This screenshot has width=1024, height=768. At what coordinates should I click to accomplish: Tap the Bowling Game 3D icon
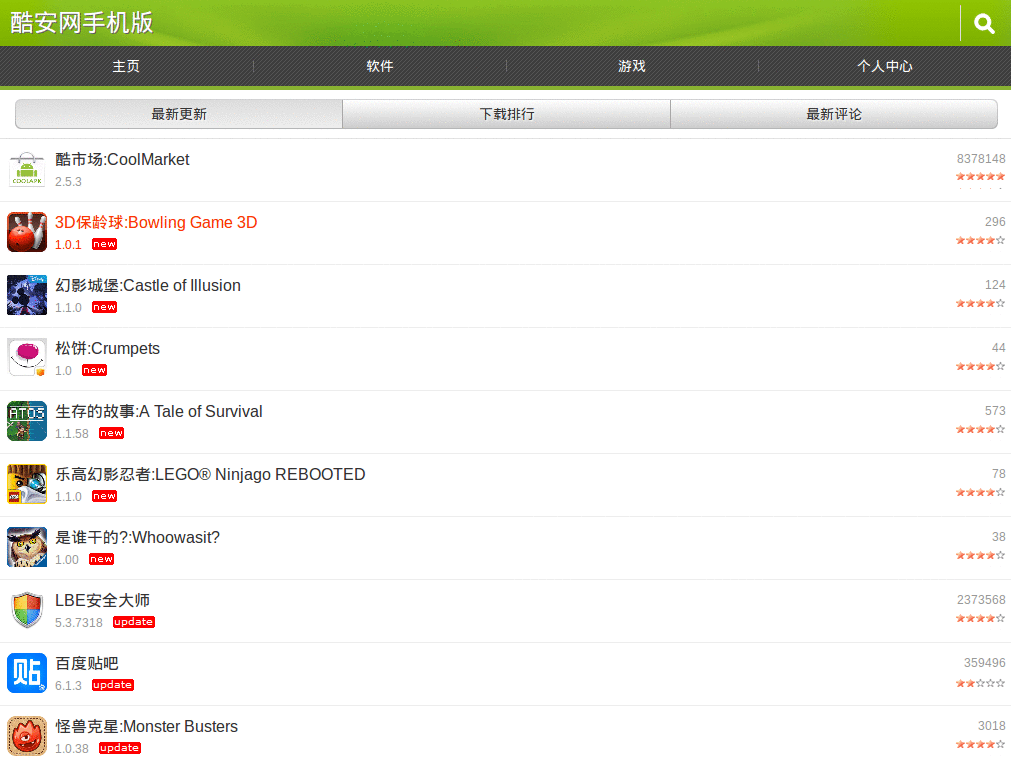point(27,232)
